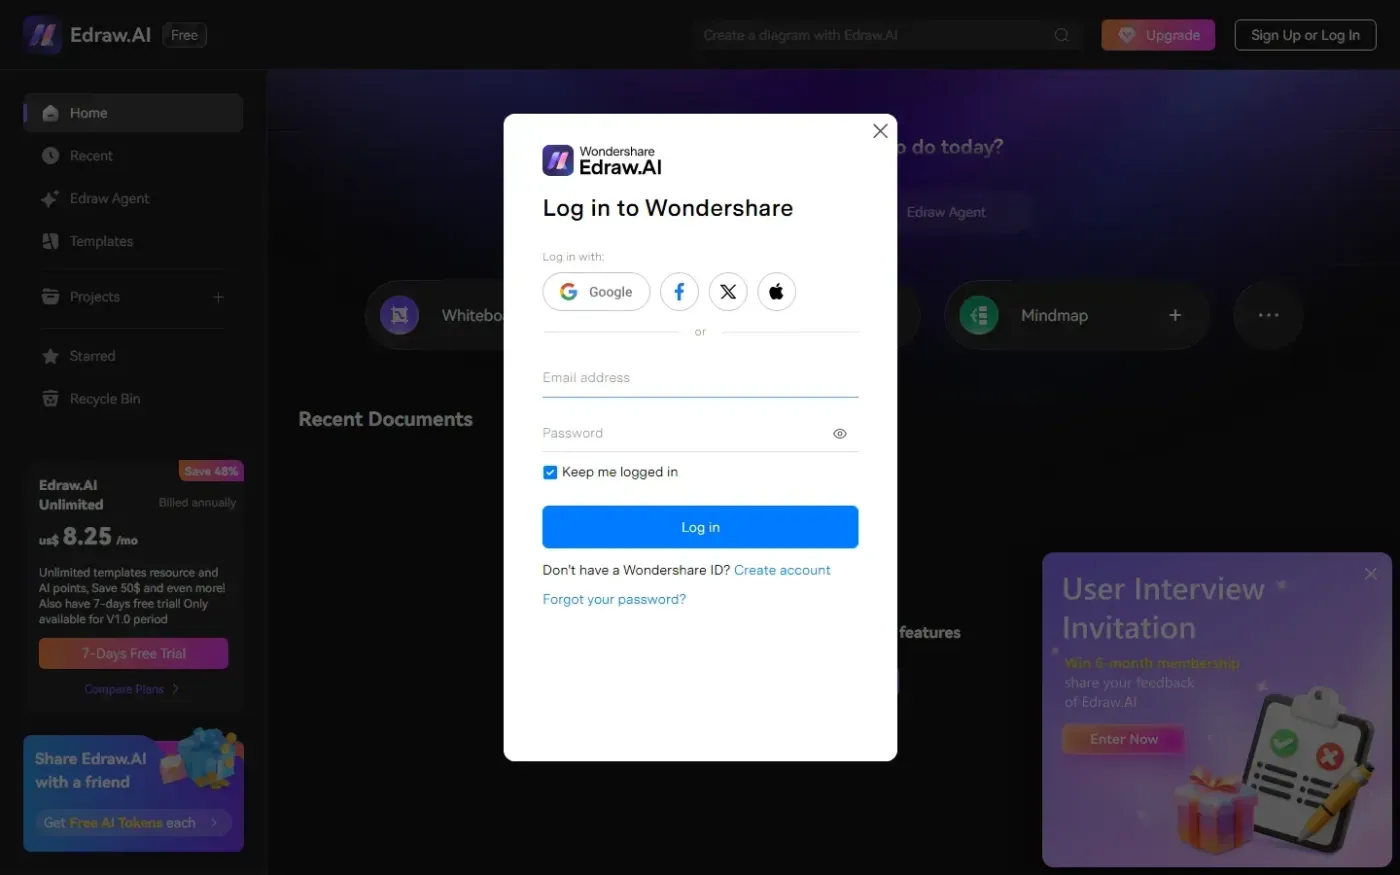Sign in with the Facebook icon
Viewport: 1400px width, 875px height.
point(679,292)
